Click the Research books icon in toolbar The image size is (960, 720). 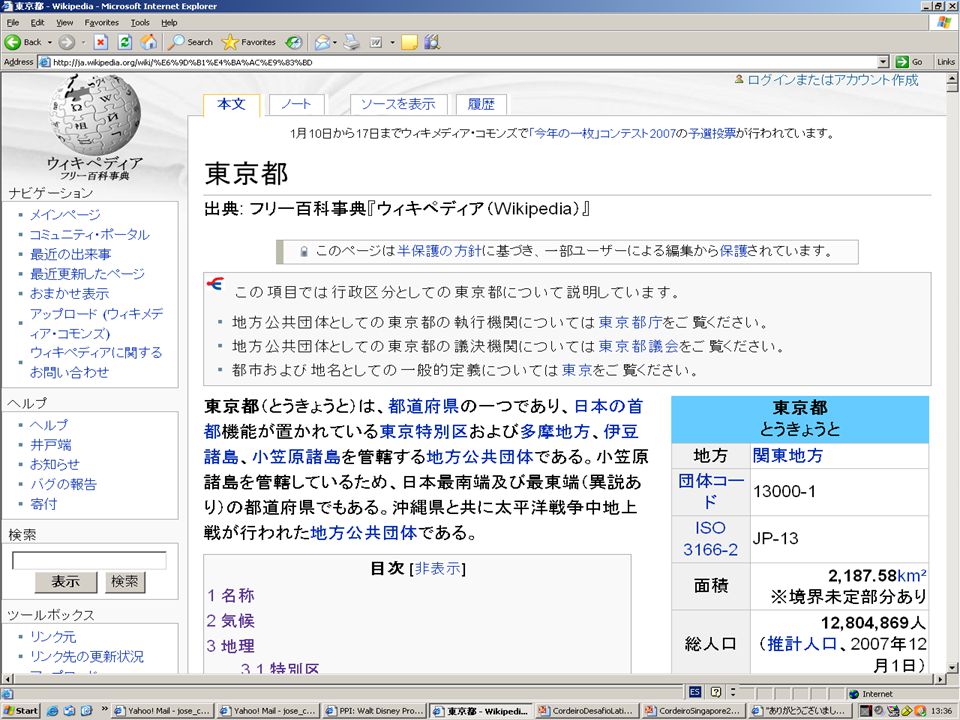click(432, 42)
